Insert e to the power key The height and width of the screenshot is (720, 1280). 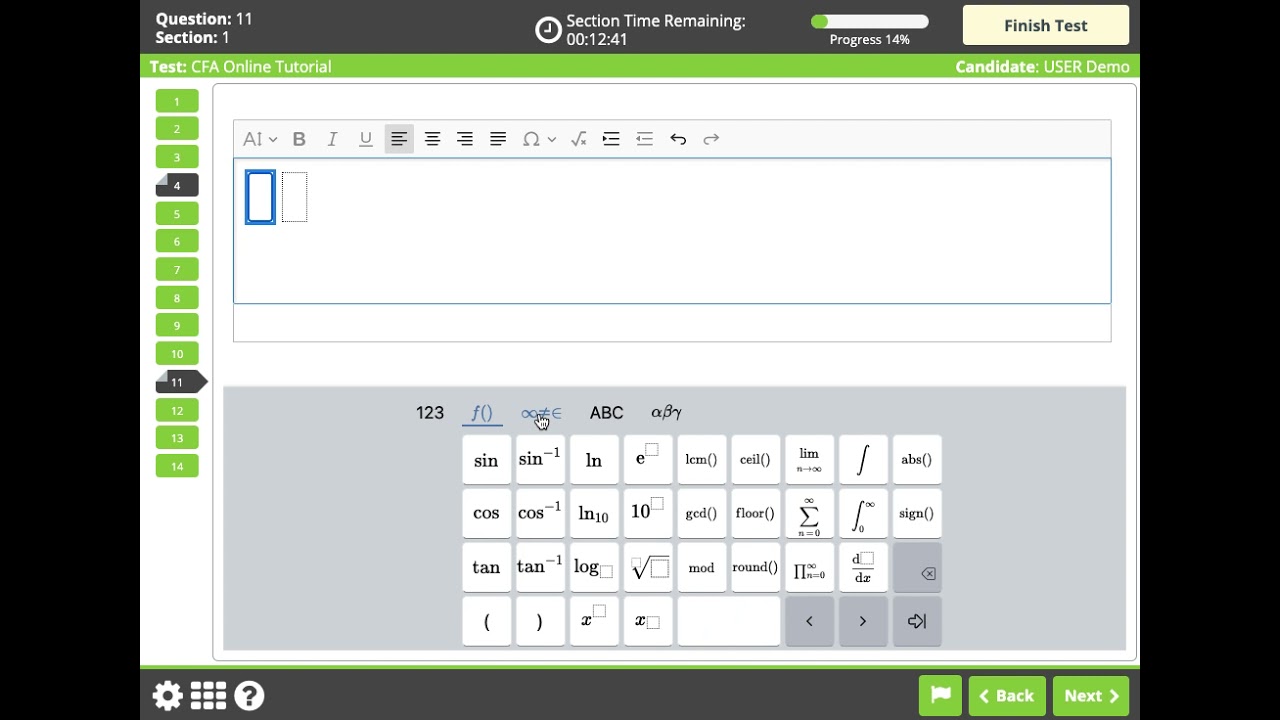coord(648,460)
